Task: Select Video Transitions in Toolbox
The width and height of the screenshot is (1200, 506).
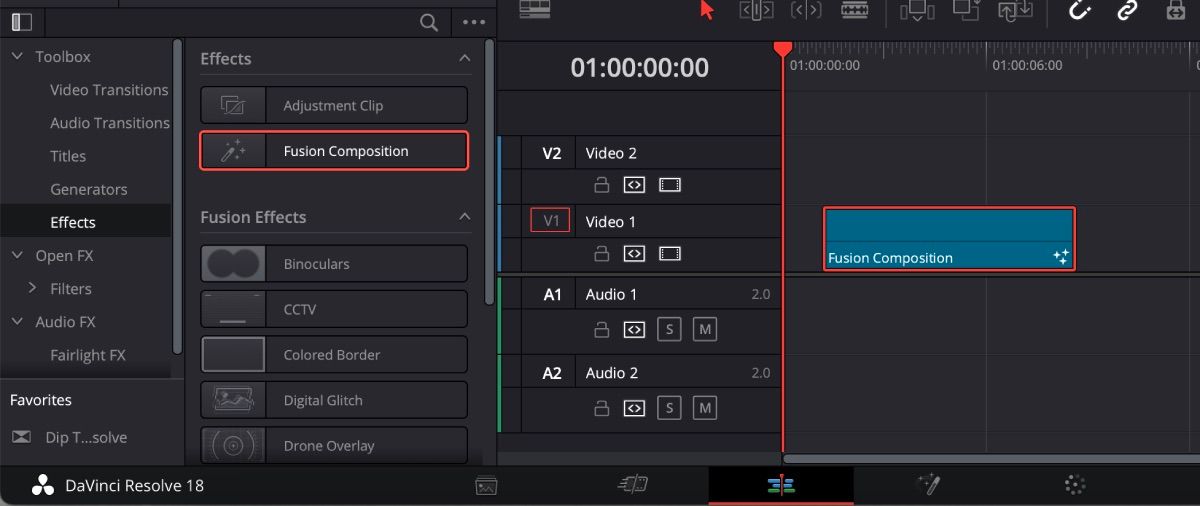Action: [109, 90]
